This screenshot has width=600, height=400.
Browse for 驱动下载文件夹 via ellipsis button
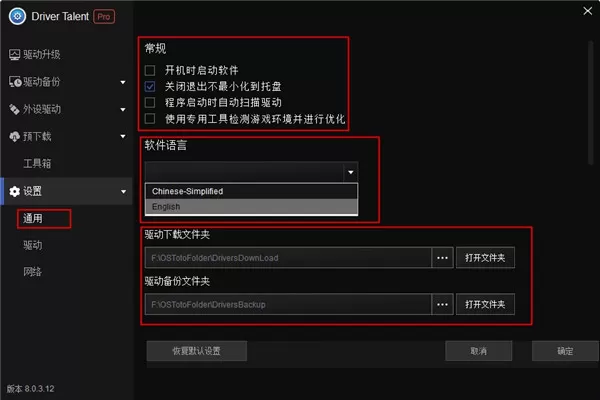click(442, 258)
